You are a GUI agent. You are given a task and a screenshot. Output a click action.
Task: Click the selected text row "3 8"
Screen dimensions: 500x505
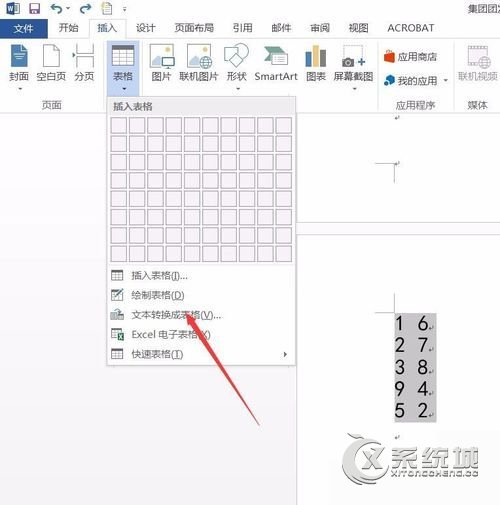click(x=415, y=367)
